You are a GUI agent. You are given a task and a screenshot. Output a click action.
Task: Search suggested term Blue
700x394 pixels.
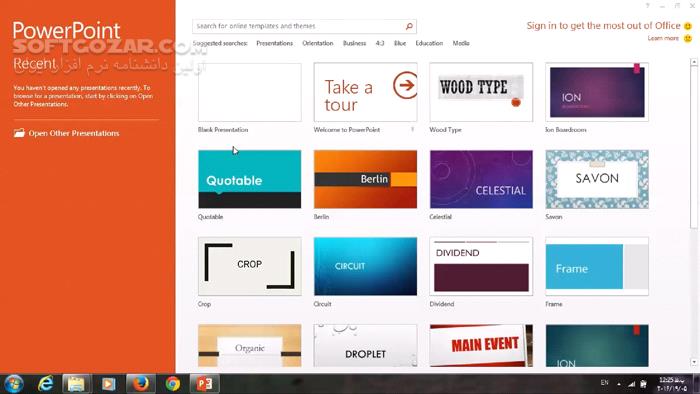coord(400,43)
